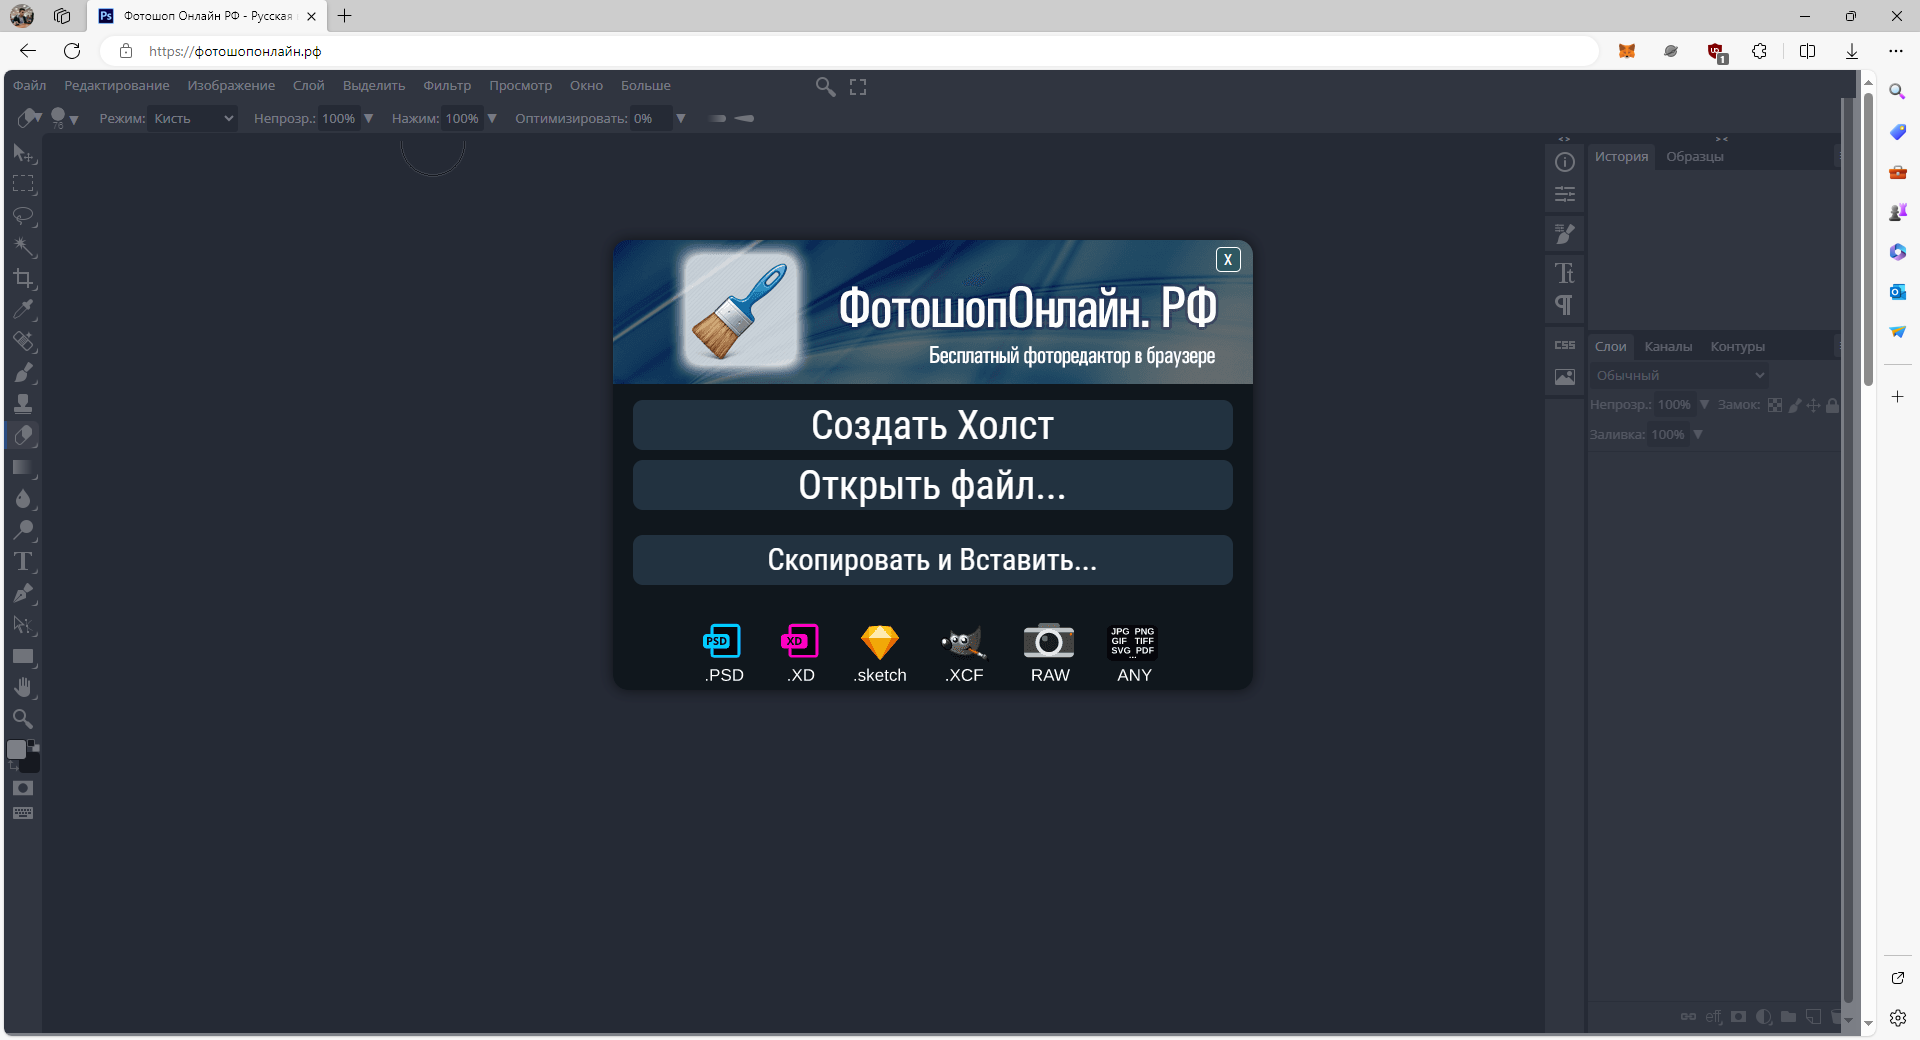1920x1040 pixels.
Task: Open the Фильтр menu
Action: pyautogui.click(x=446, y=86)
